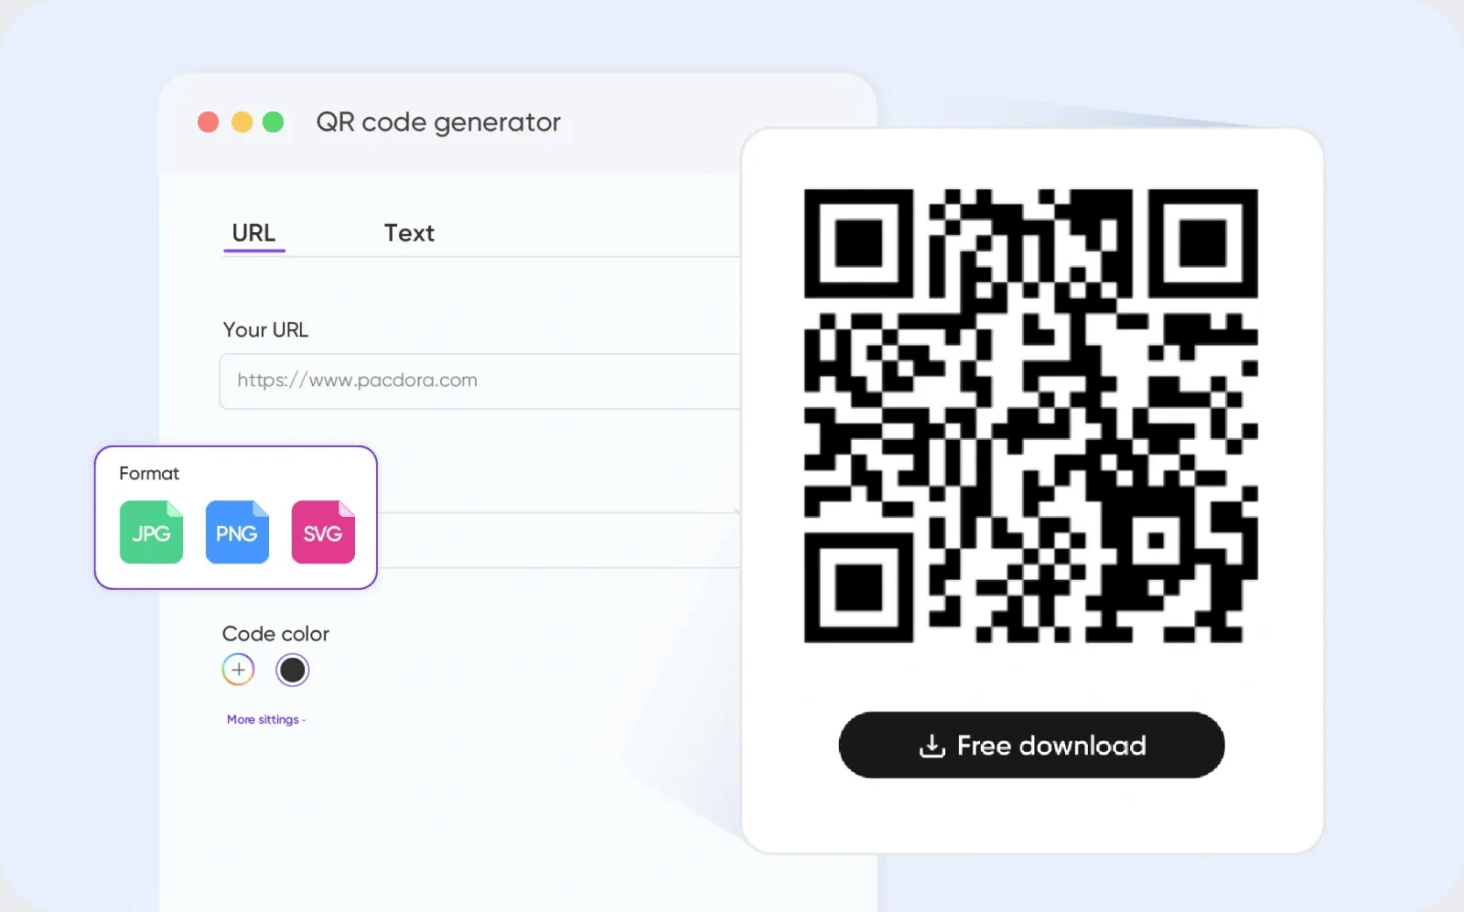The image size is (1464, 912).
Task: Click the QR code generator title
Action: click(x=438, y=122)
